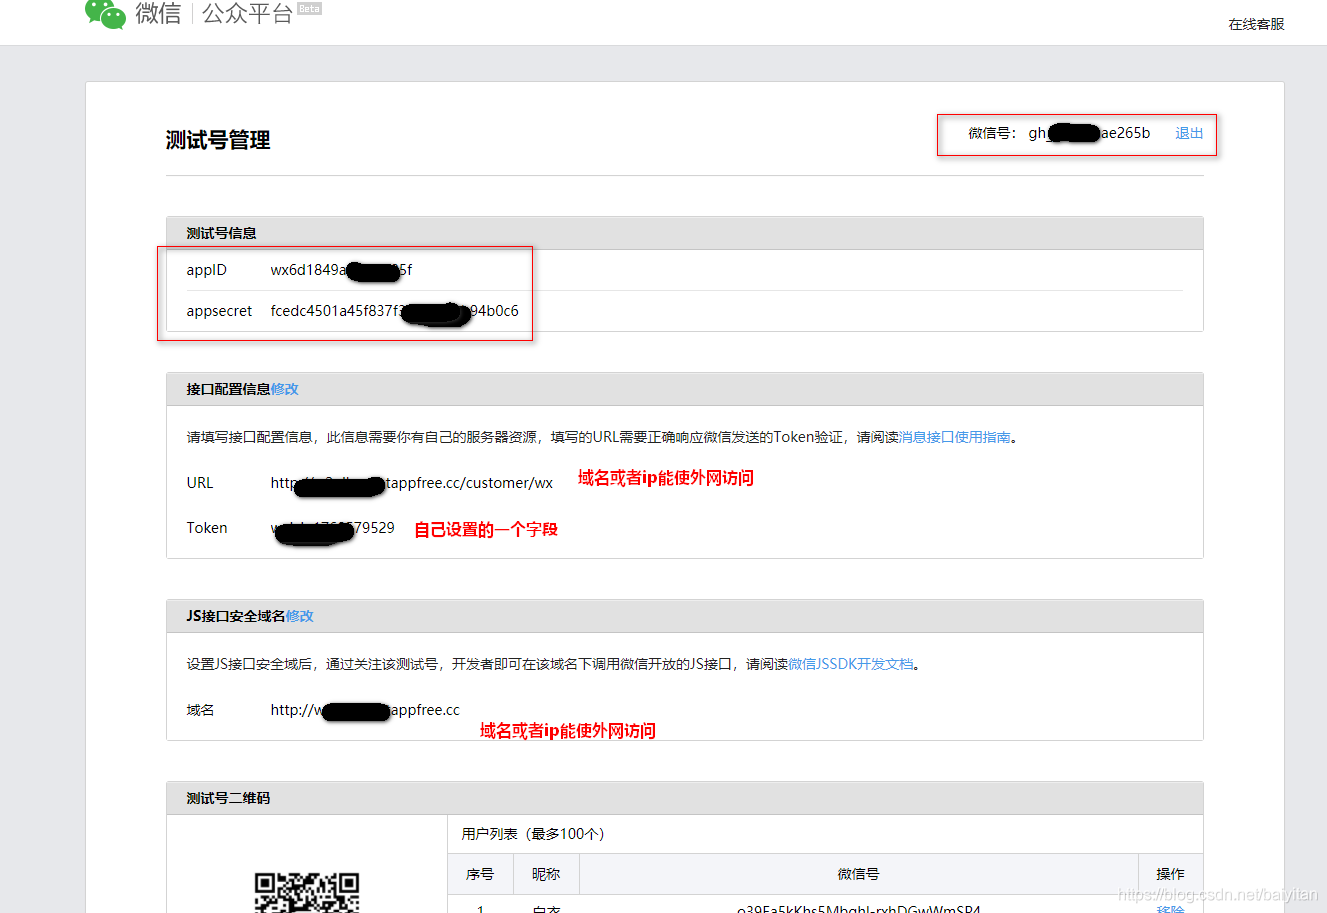The image size is (1327, 913).
Task: Click 用户列表(最多100个) heading
Action: coord(533,834)
